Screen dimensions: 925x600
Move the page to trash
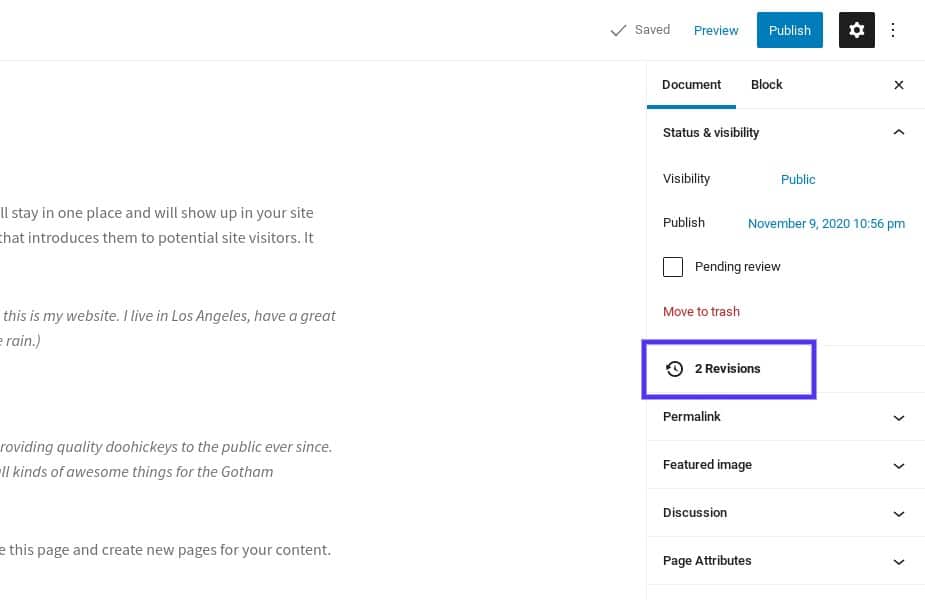(701, 311)
